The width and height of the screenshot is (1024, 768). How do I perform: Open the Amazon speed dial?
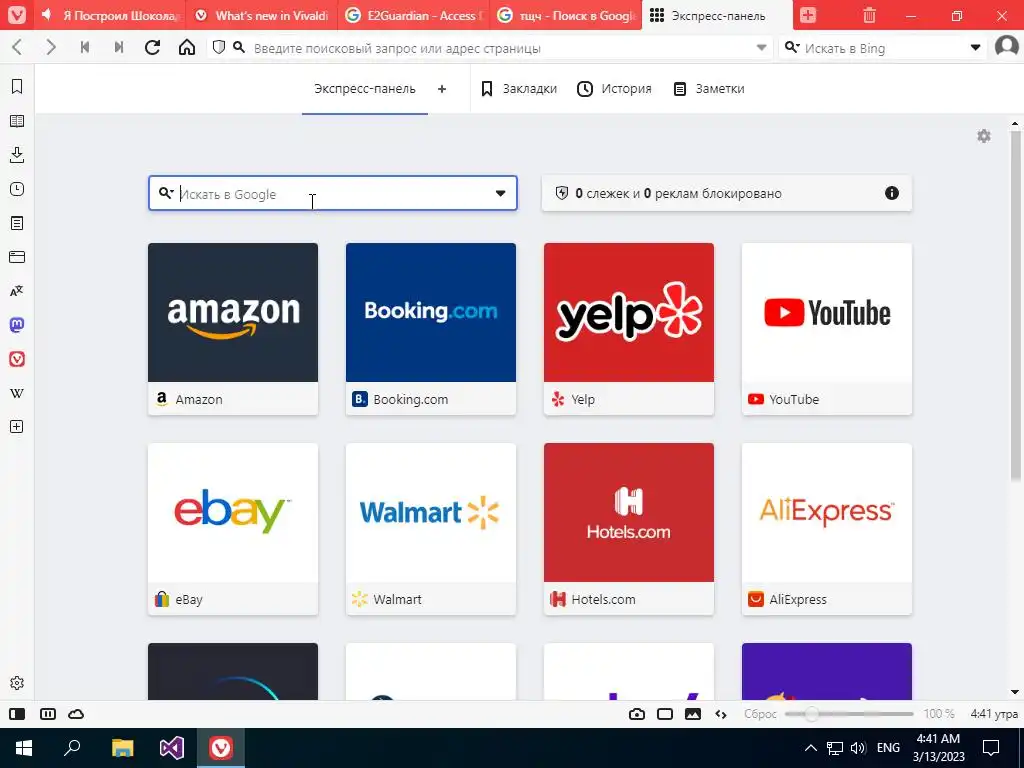tap(233, 328)
